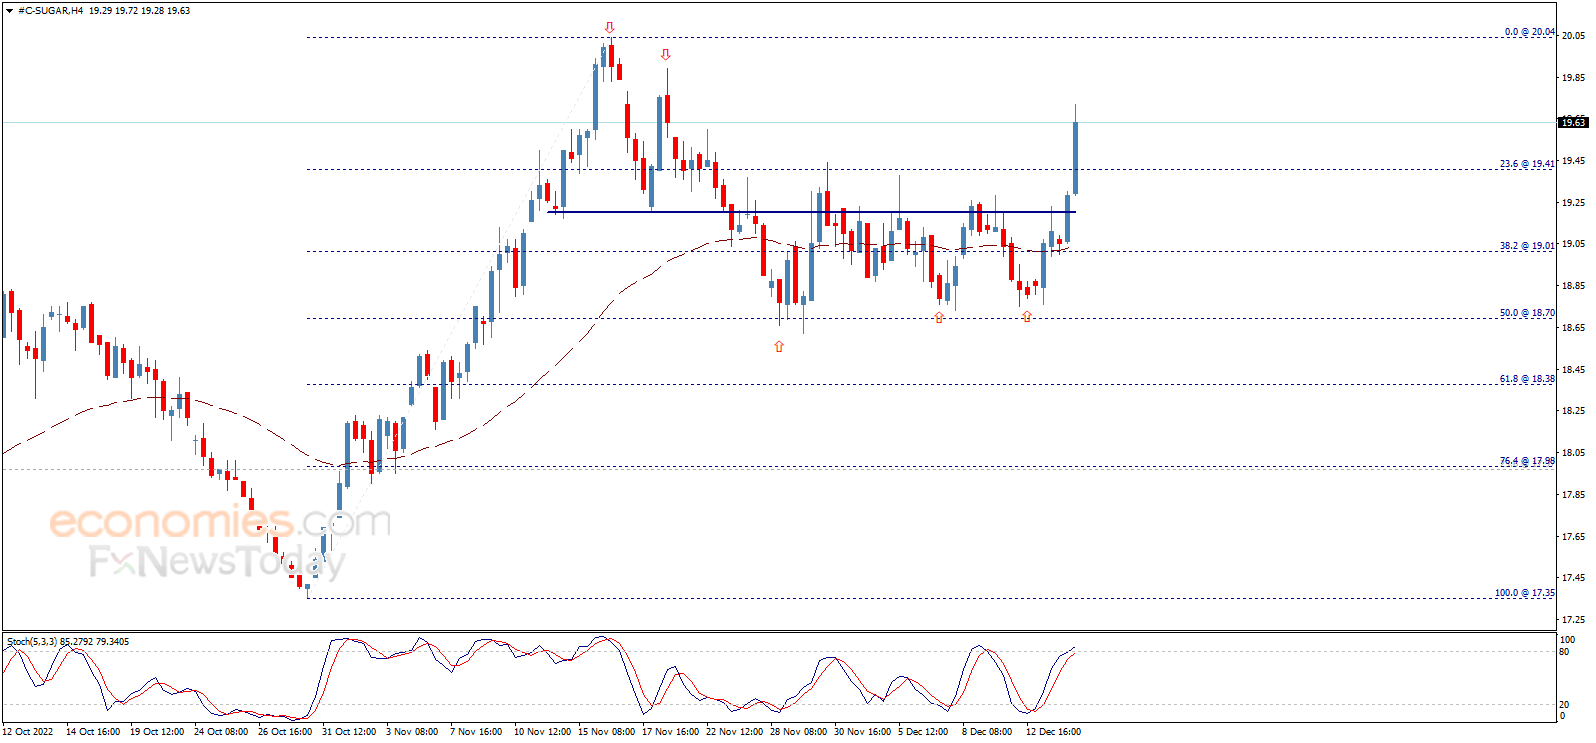Select the 0.0 @ 20.04 Fibonacci label
This screenshot has width=1596, height=743.
click(x=1529, y=32)
